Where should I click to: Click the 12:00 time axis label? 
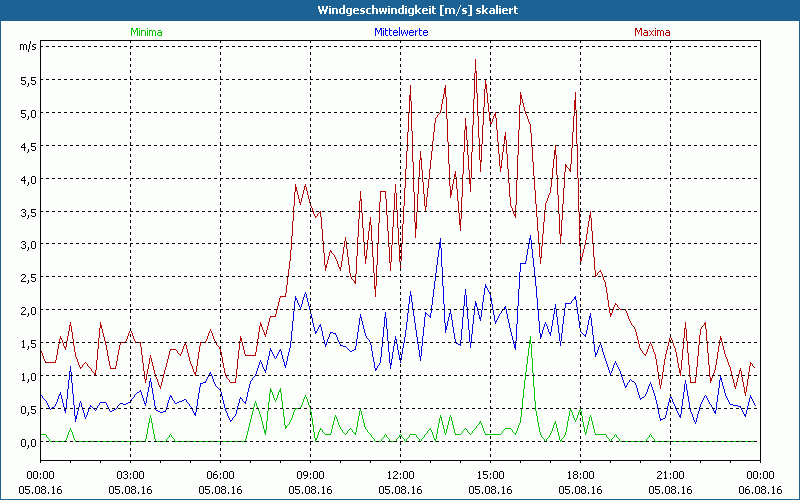pos(401,475)
